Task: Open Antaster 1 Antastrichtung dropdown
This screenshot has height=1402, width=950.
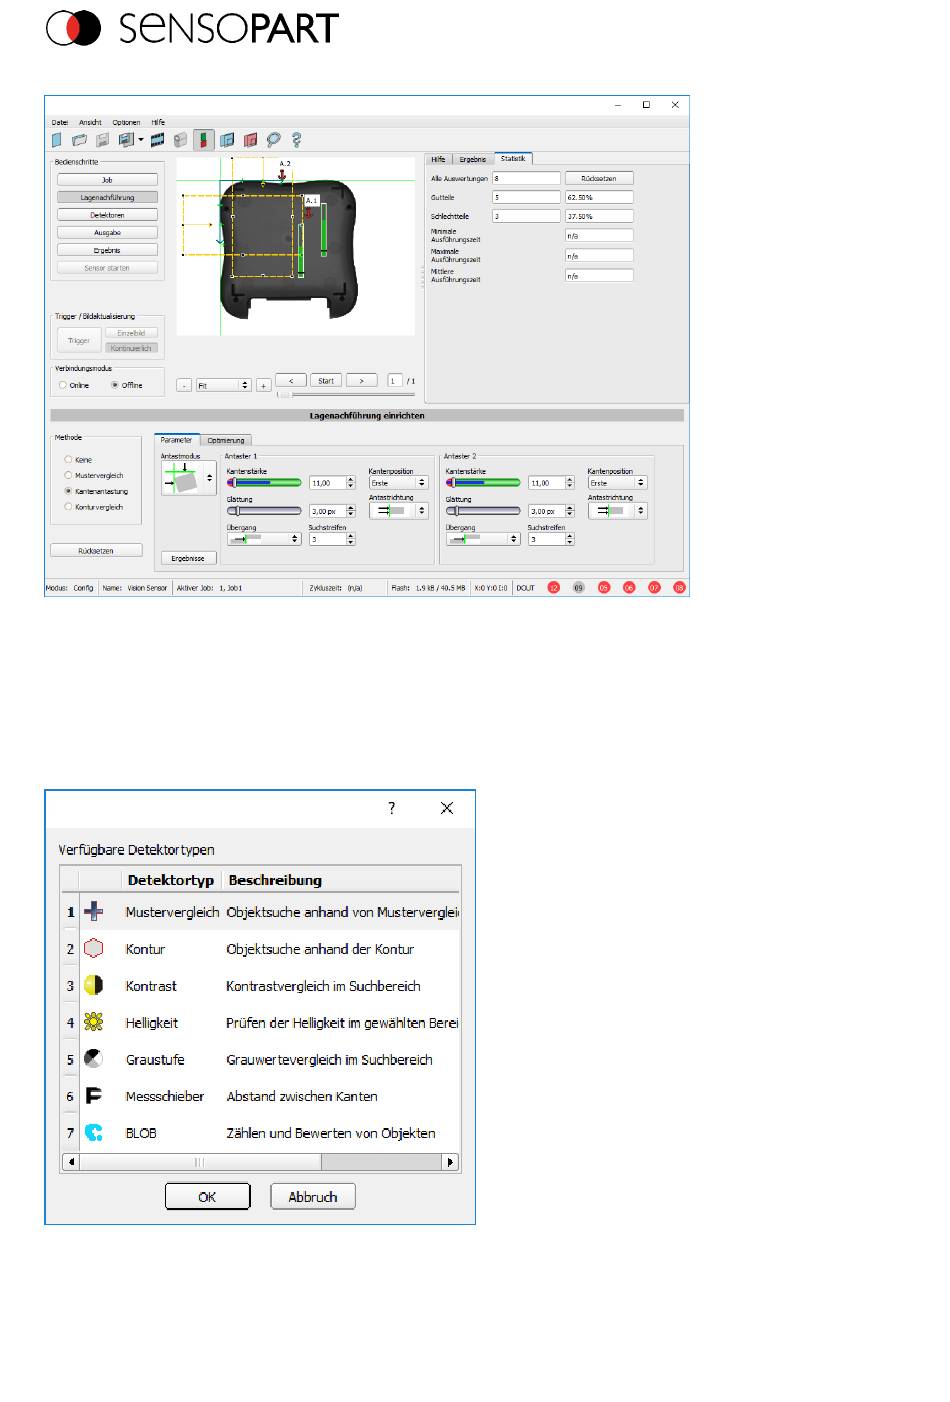Action: (398, 510)
